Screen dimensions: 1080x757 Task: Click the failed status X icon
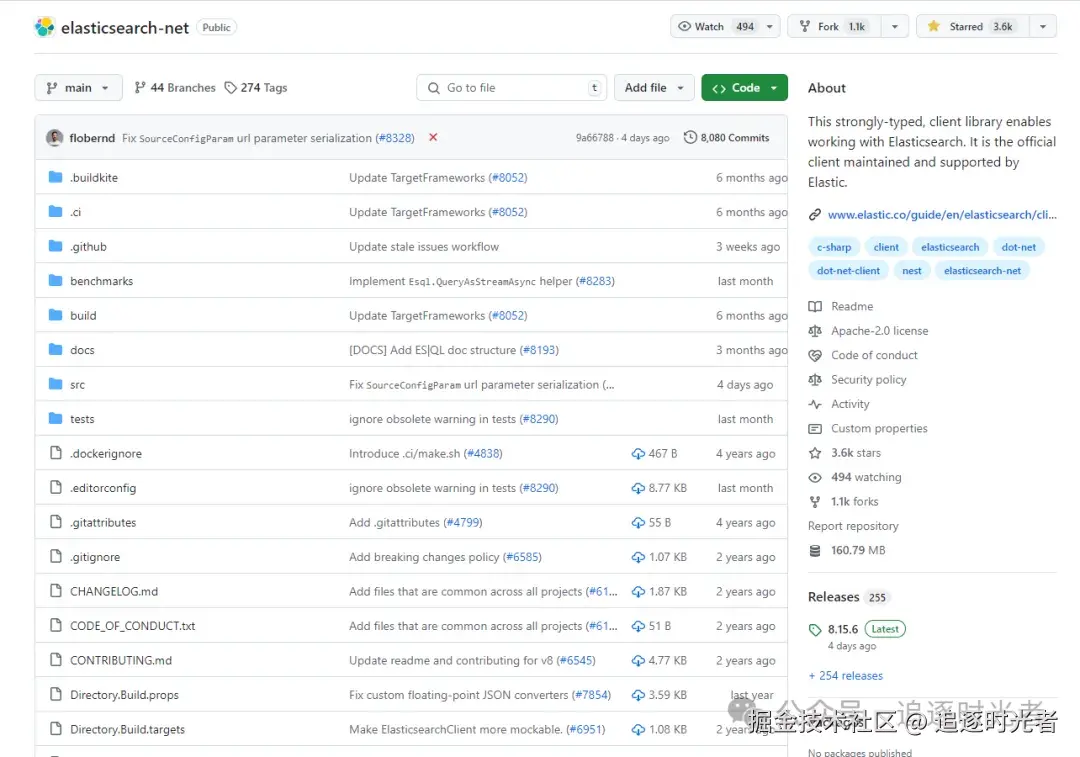(x=433, y=137)
